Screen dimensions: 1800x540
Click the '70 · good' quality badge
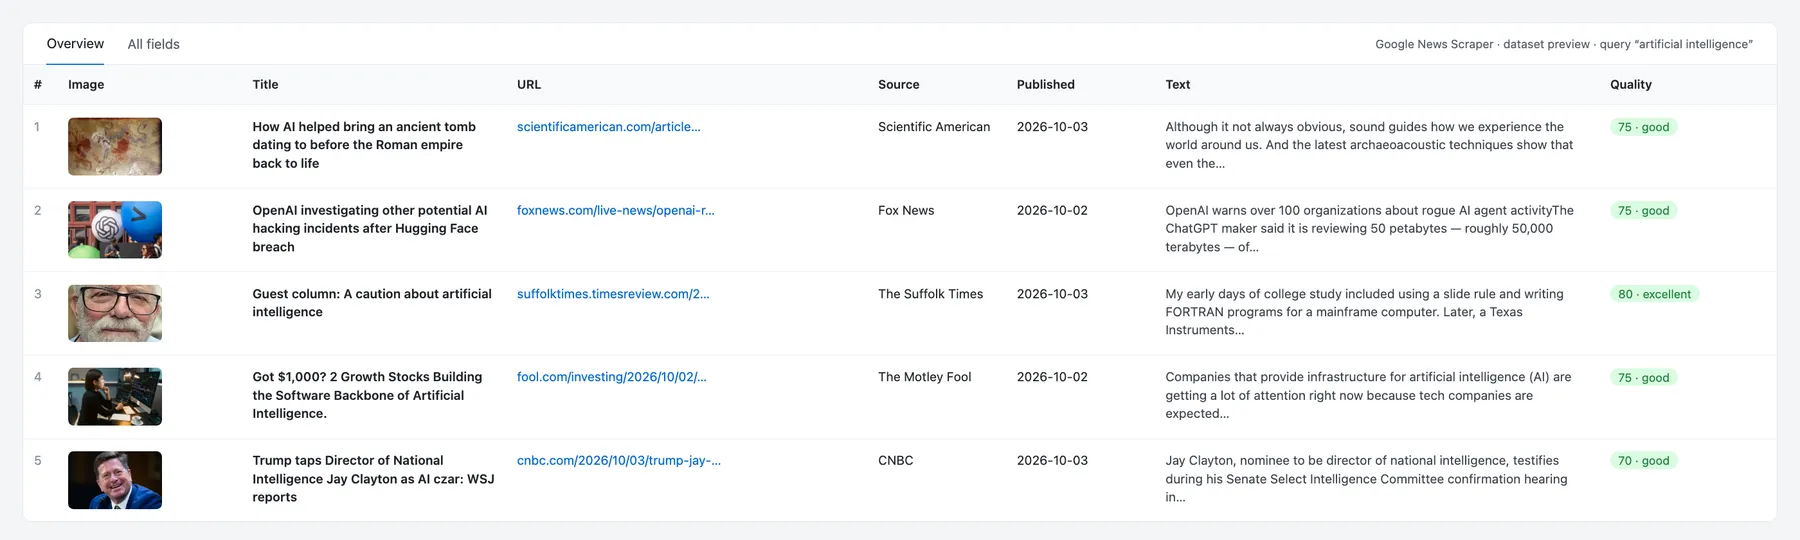click(1644, 460)
